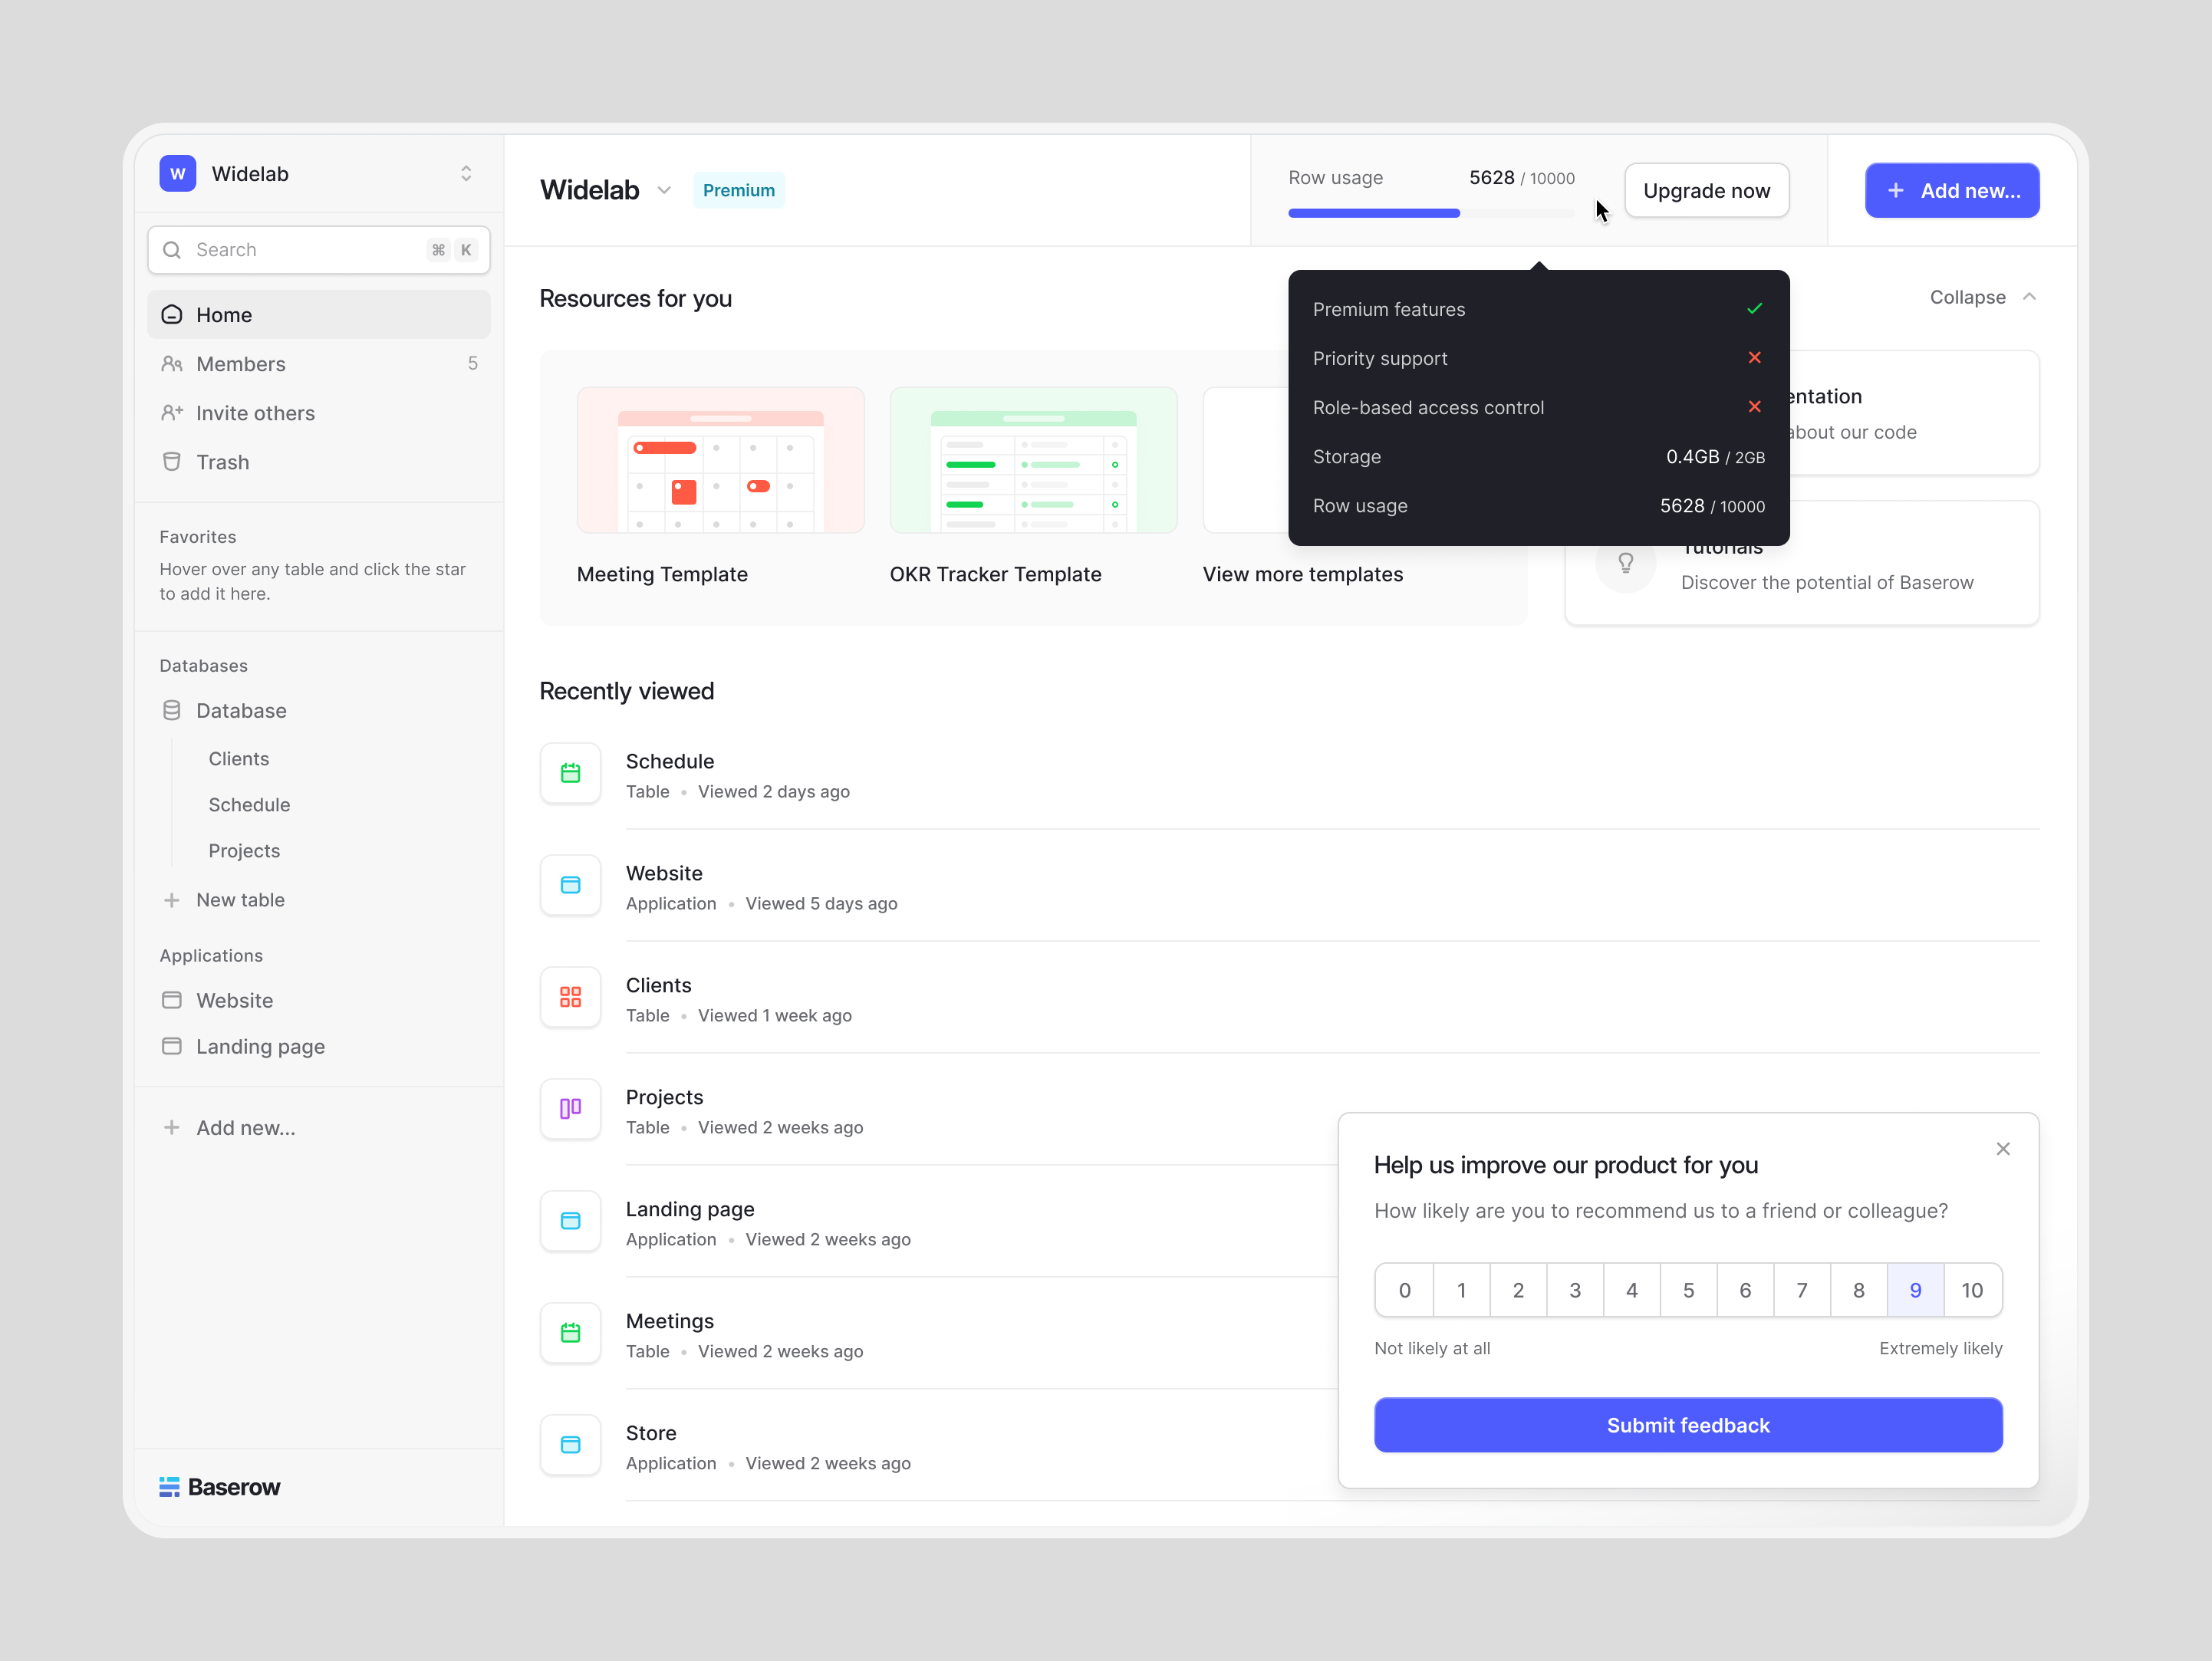Click the Website application icon in Recently viewed
This screenshot has width=2212, height=1661.
[x=571, y=886]
